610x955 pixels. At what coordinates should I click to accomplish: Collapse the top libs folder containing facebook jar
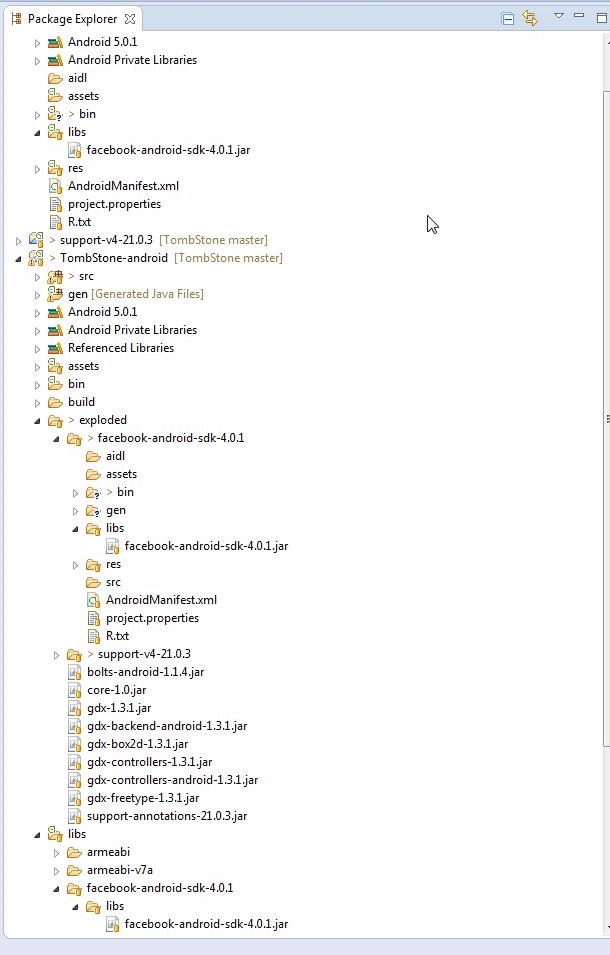coord(37,133)
